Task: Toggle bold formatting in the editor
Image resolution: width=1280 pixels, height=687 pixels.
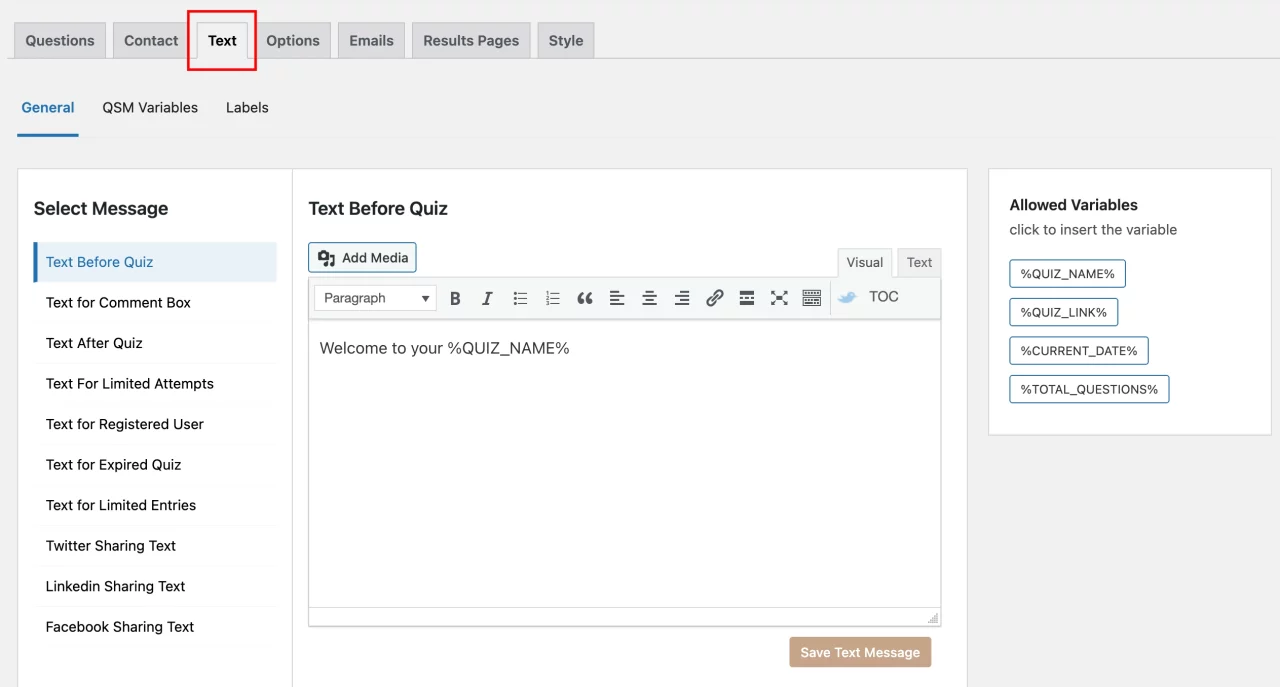Action: pos(455,297)
